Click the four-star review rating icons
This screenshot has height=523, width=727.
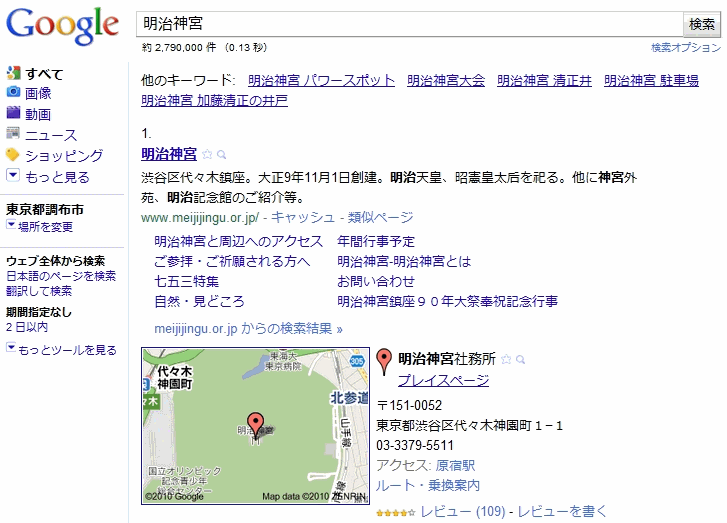click(x=396, y=513)
